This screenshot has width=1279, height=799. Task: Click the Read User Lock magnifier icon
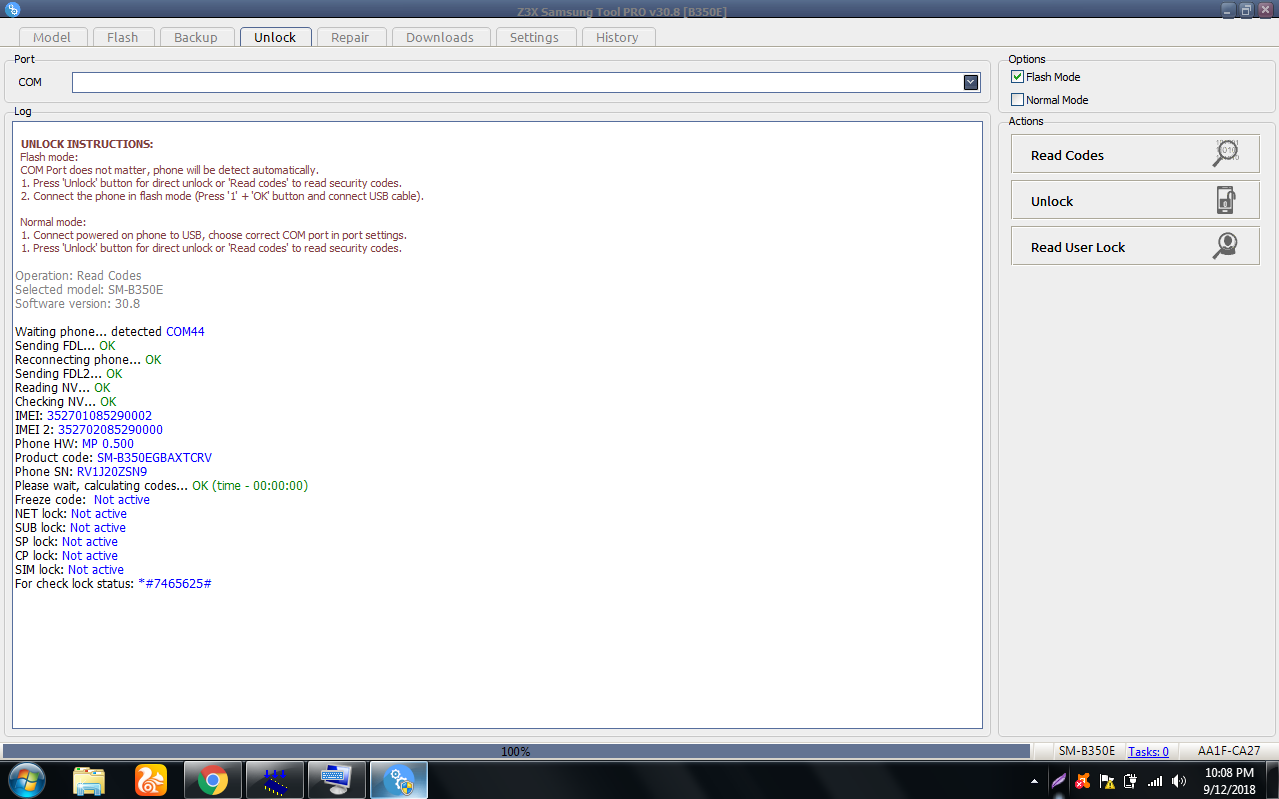coord(1226,246)
